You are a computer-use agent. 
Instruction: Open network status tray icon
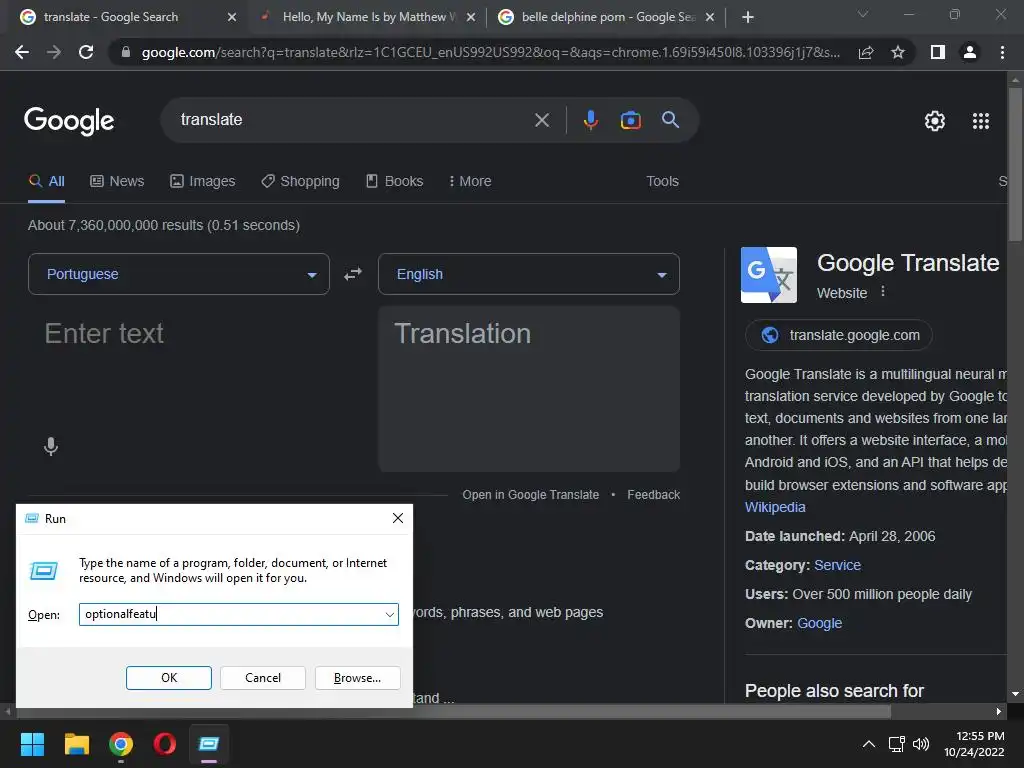pos(896,744)
